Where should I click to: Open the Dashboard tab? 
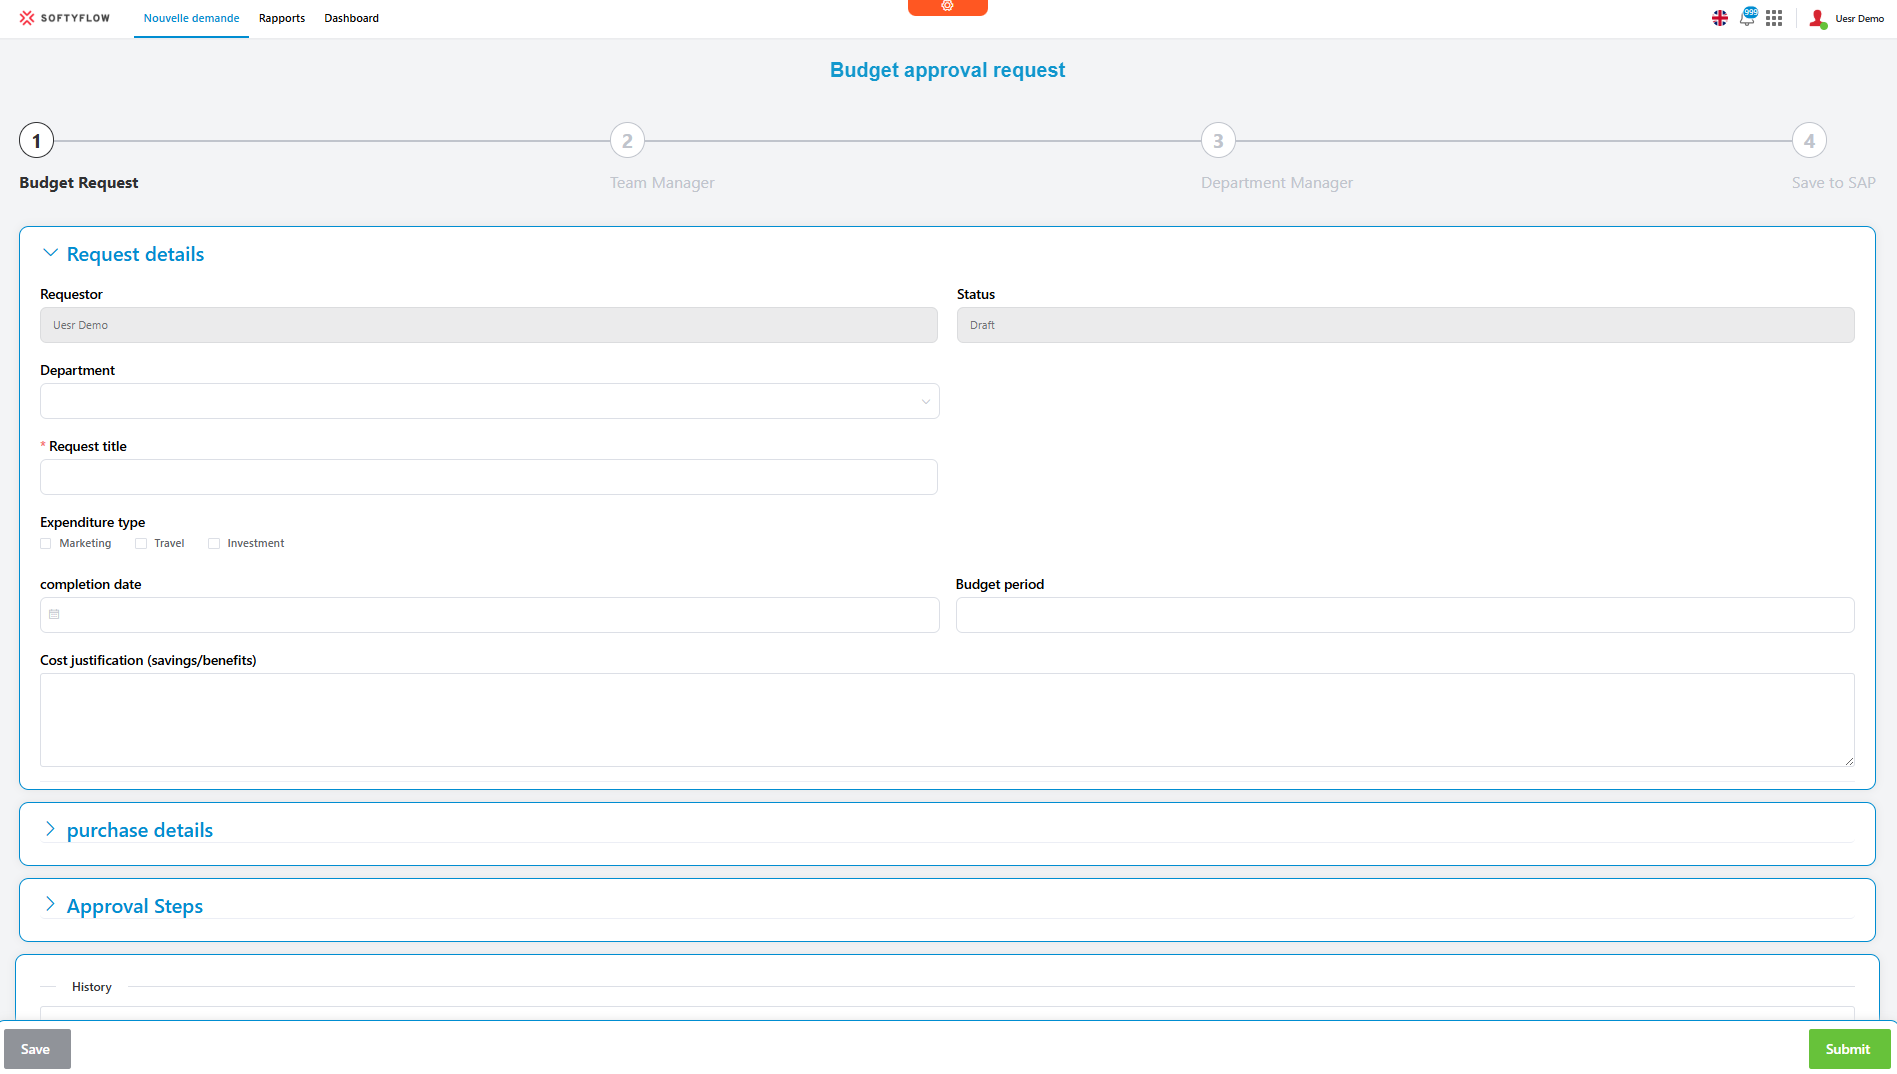tap(351, 18)
